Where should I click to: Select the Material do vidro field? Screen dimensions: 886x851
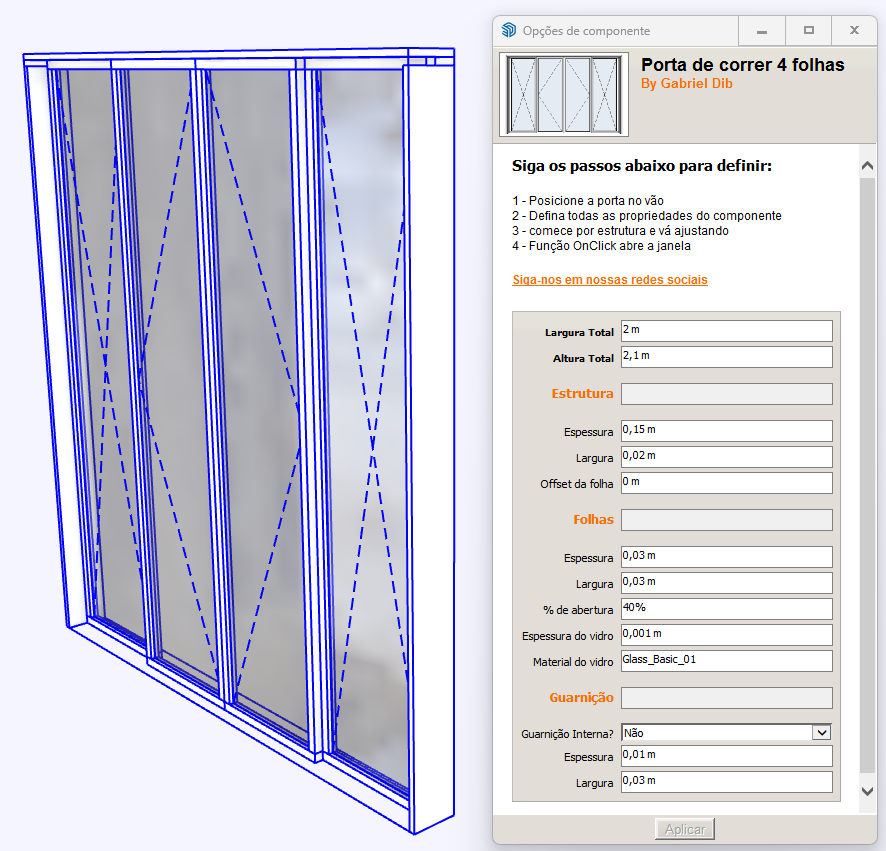pos(726,661)
